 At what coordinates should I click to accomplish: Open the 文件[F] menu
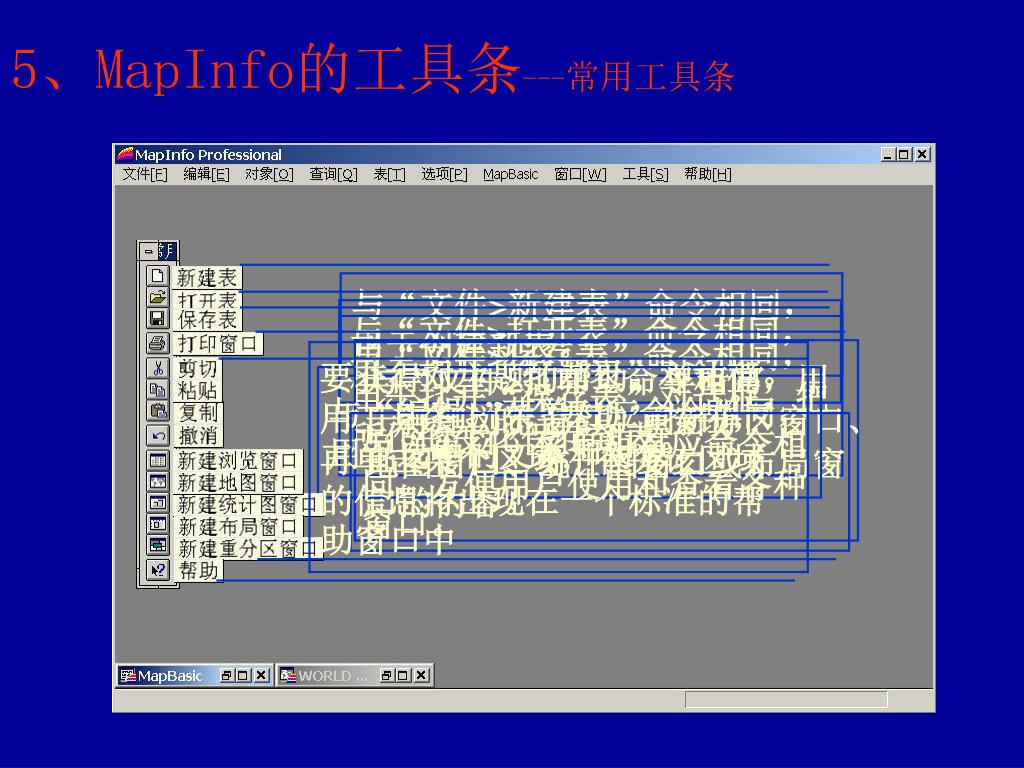145,174
